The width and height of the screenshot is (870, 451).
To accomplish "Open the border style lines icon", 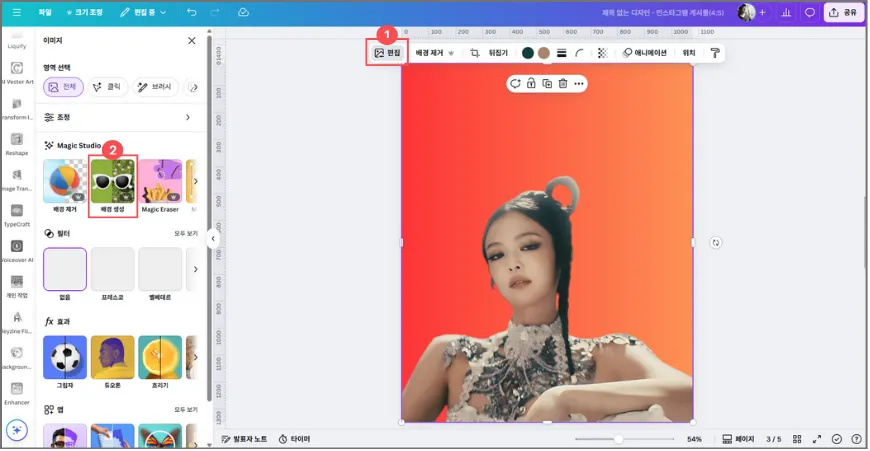I will [x=562, y=53].
